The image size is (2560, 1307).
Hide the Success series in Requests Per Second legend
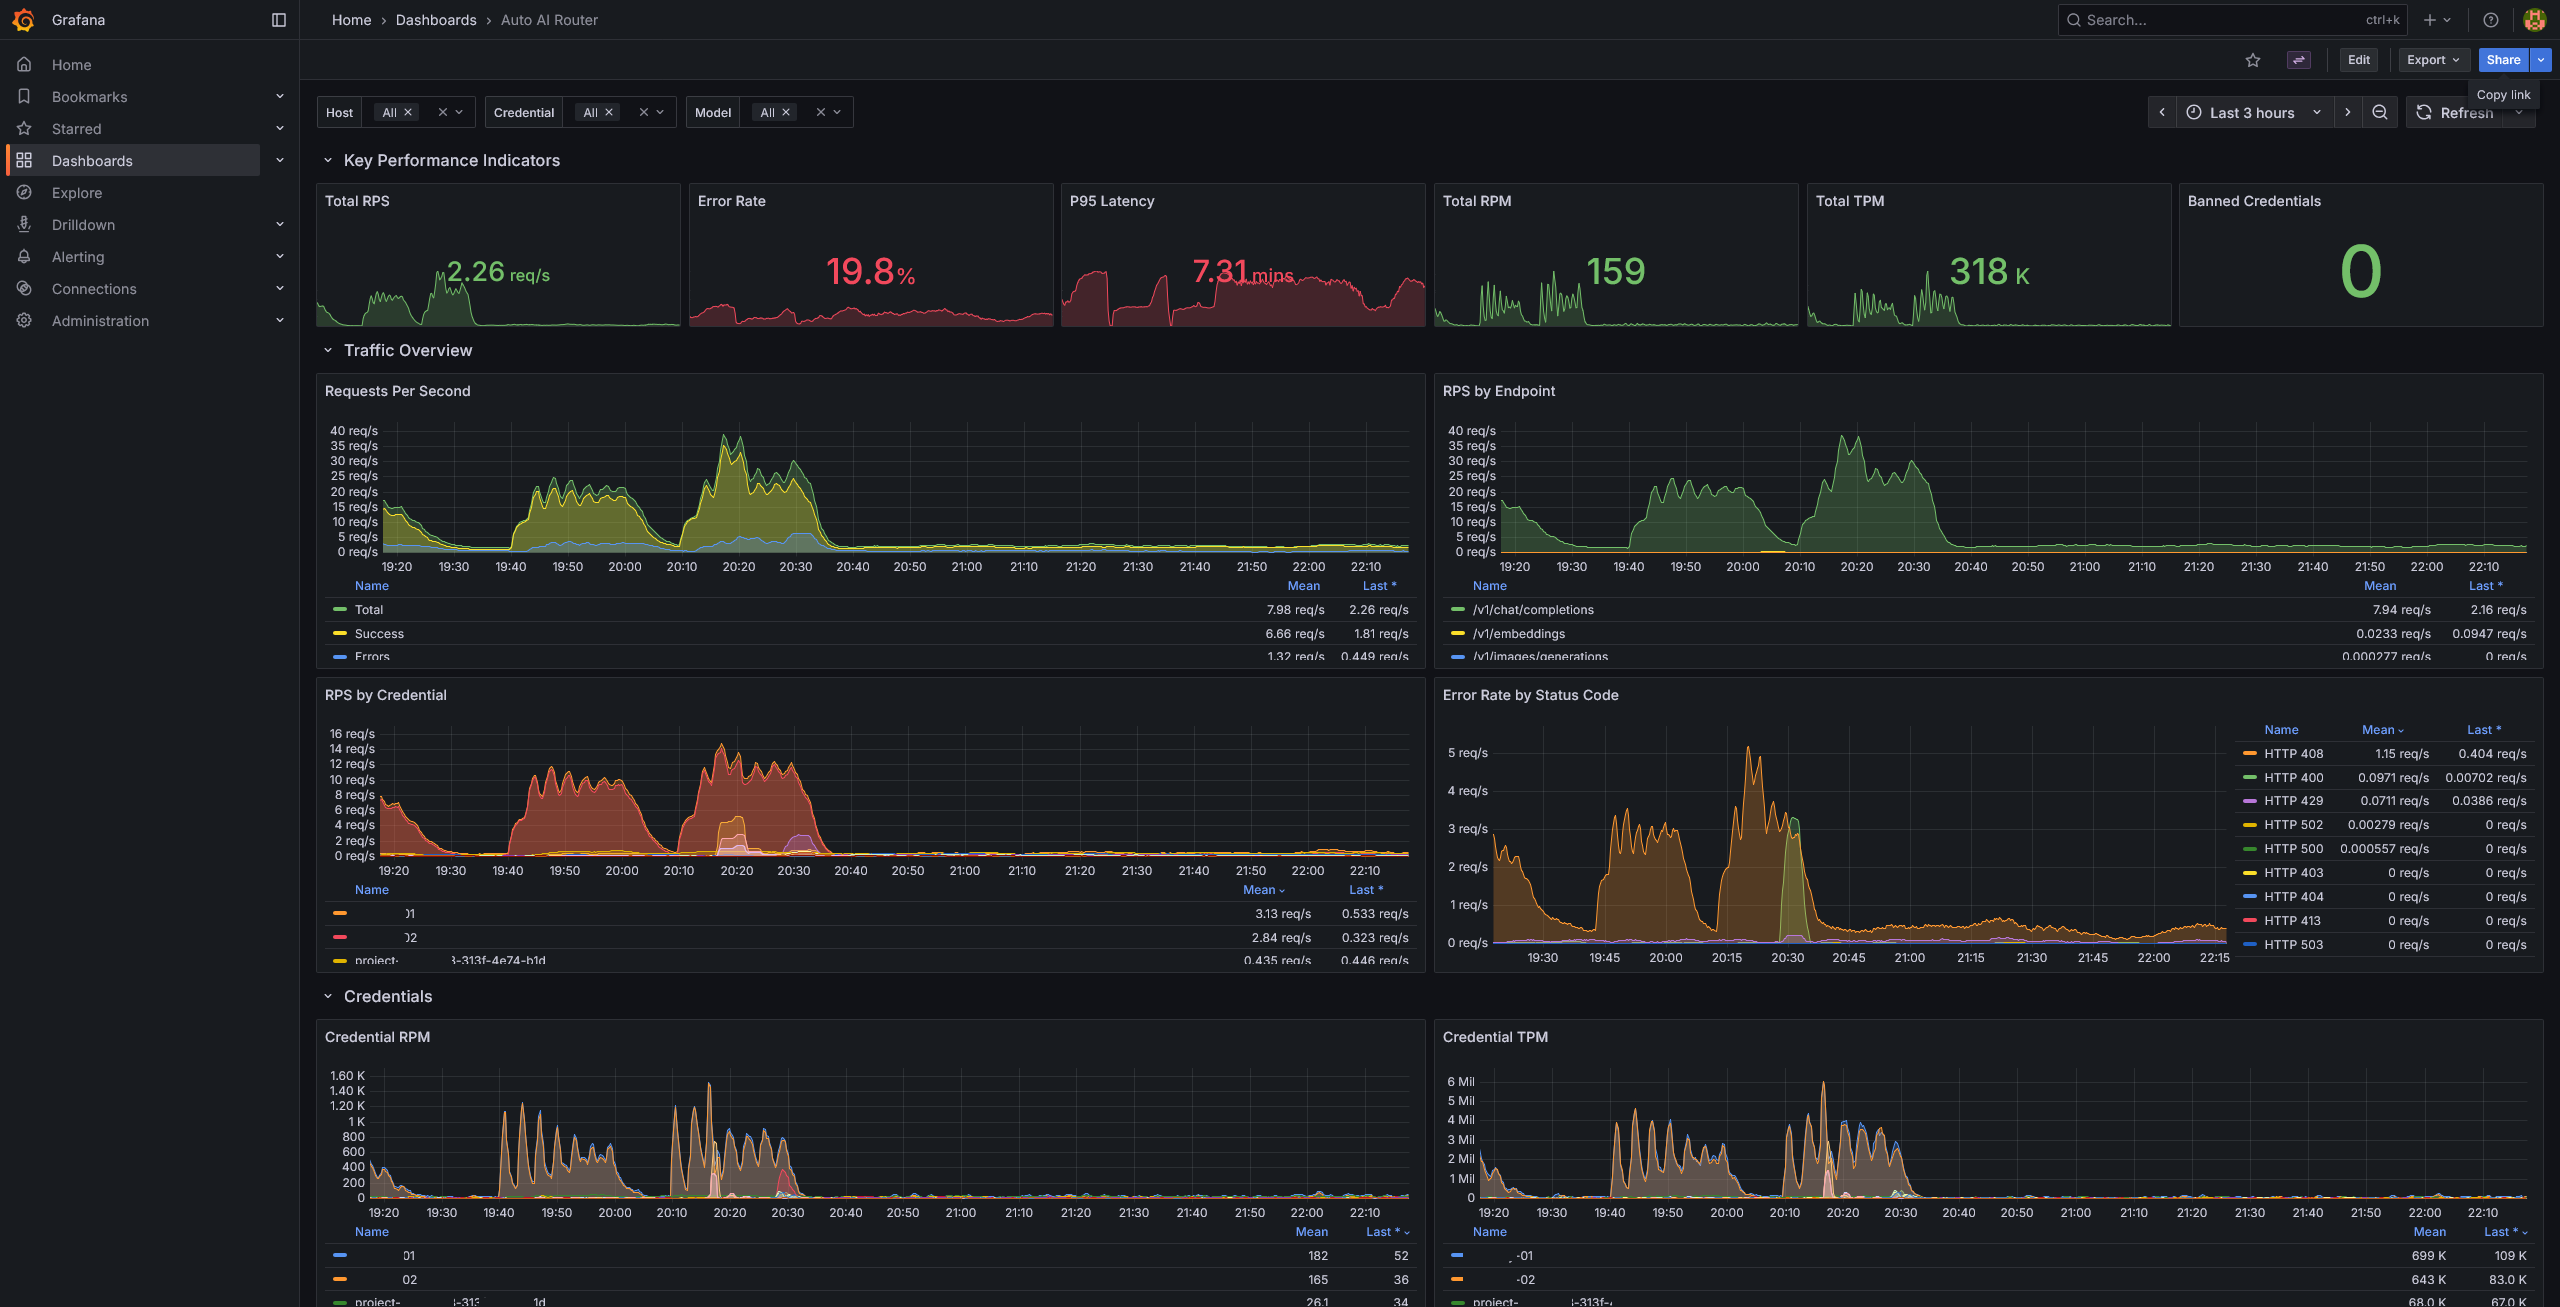pos(380,633)
